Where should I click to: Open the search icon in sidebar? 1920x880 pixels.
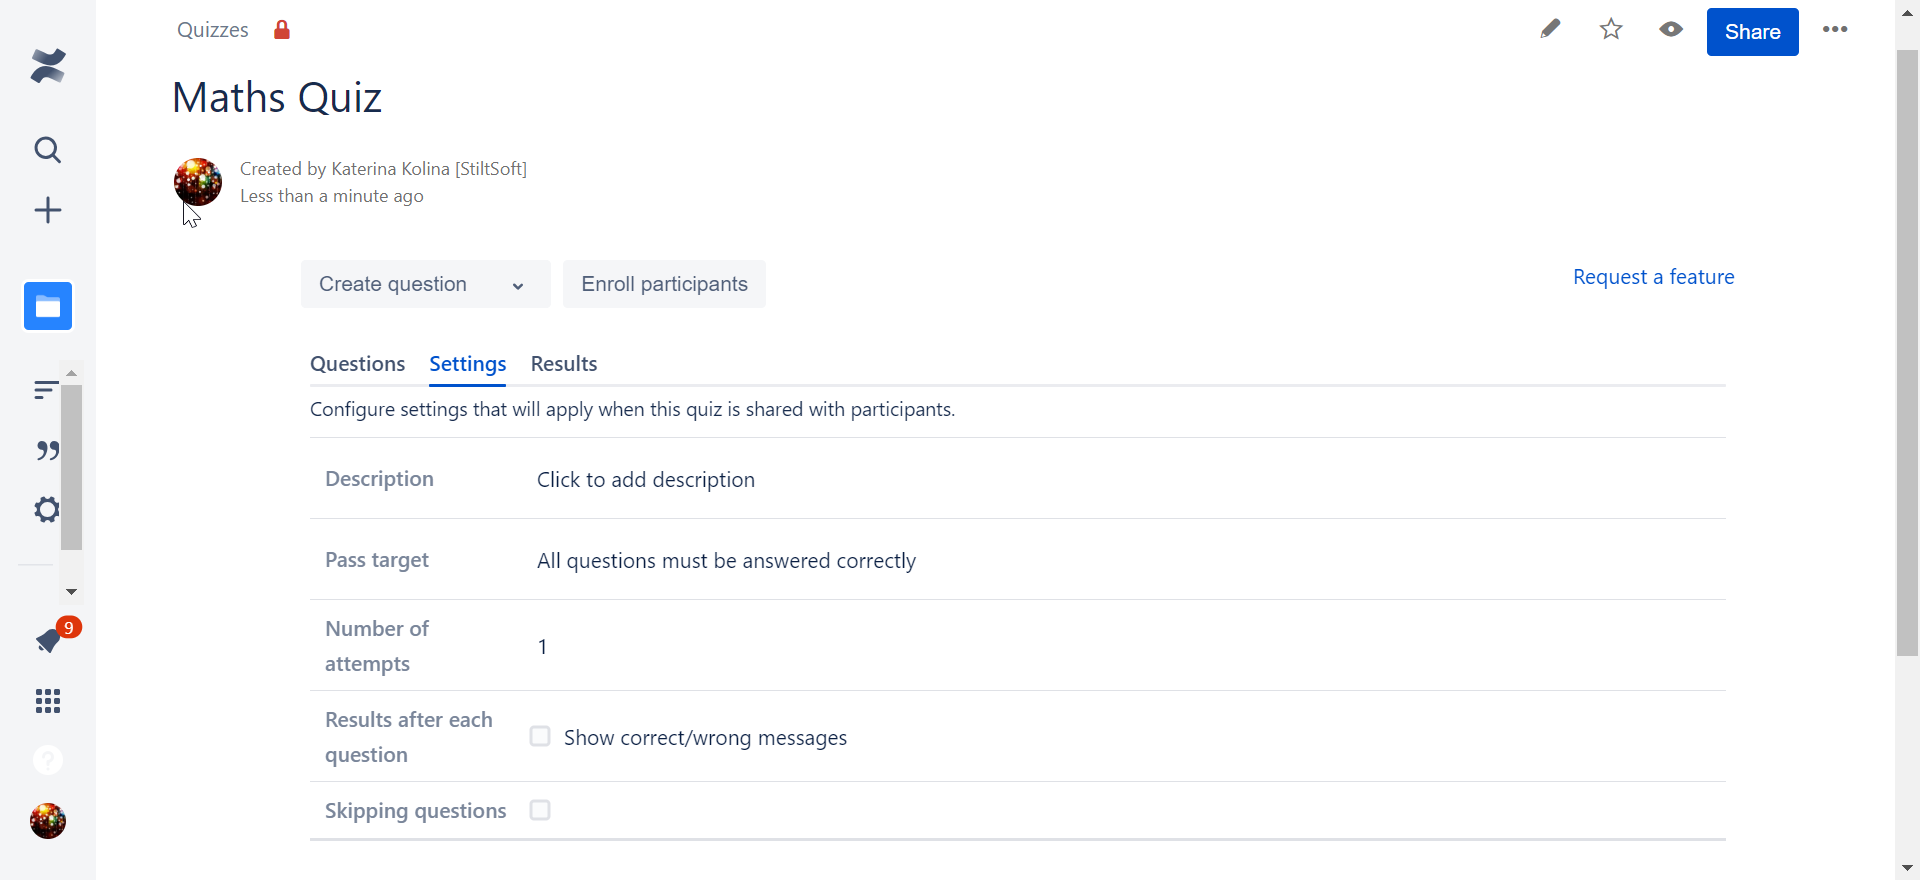pyautogui.click(x=47, y=150)
